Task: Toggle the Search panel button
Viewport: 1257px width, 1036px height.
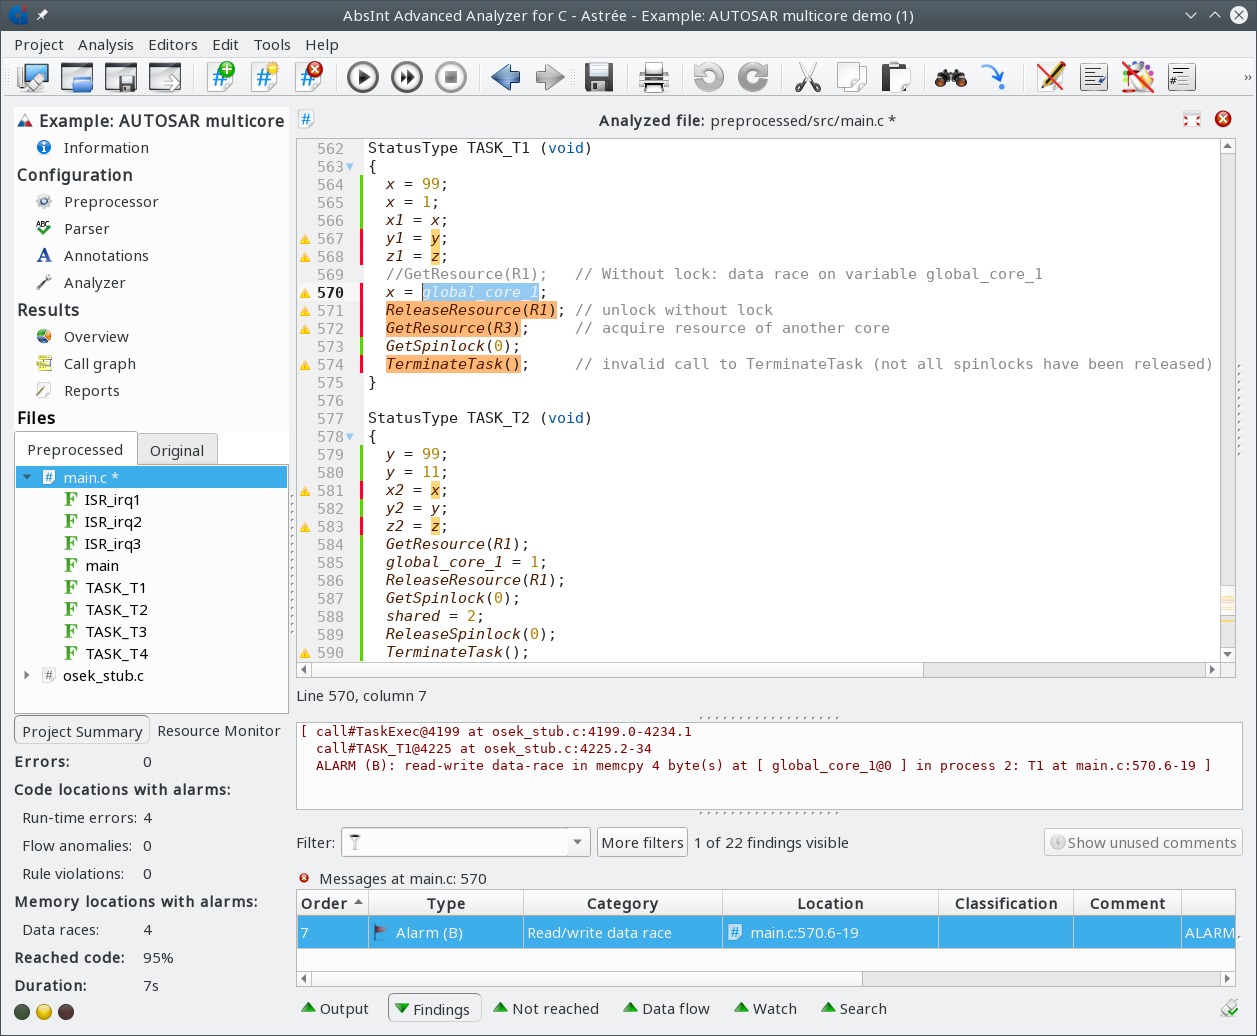Action: (x=853, y=1008)
